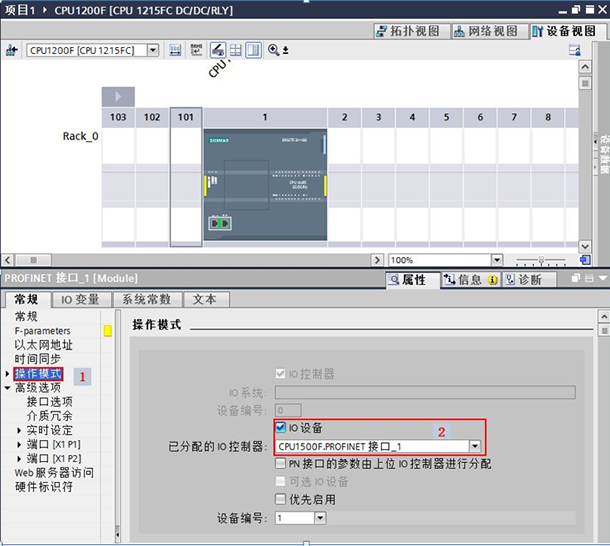Uncheck the IO 设备 checkbox
Screen dimensions: 610x546
280,427
